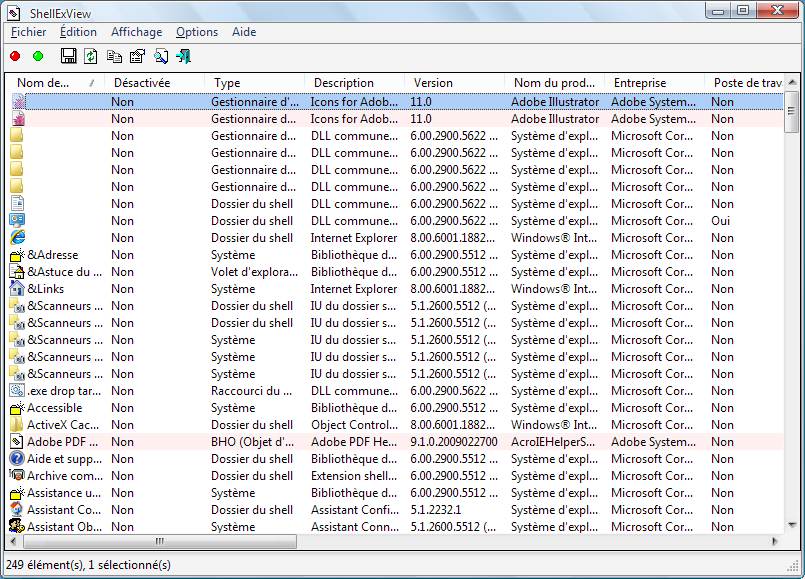Disable selected items with the red dot
This screenshot has width=805, height=579.
pos(15,56)
